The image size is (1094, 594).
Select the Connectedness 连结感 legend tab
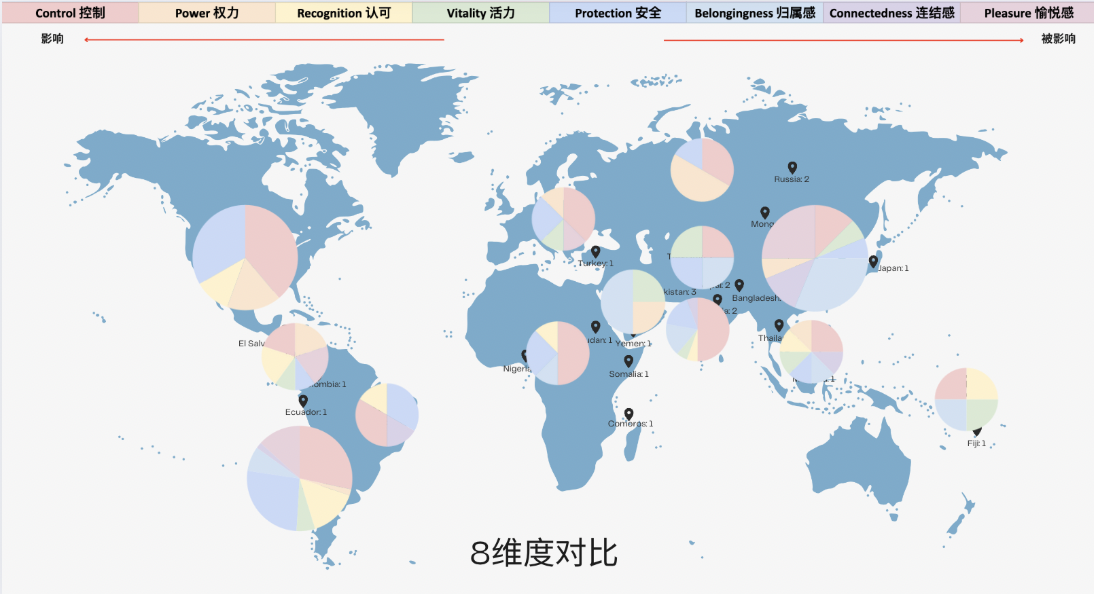coord(891,13)
